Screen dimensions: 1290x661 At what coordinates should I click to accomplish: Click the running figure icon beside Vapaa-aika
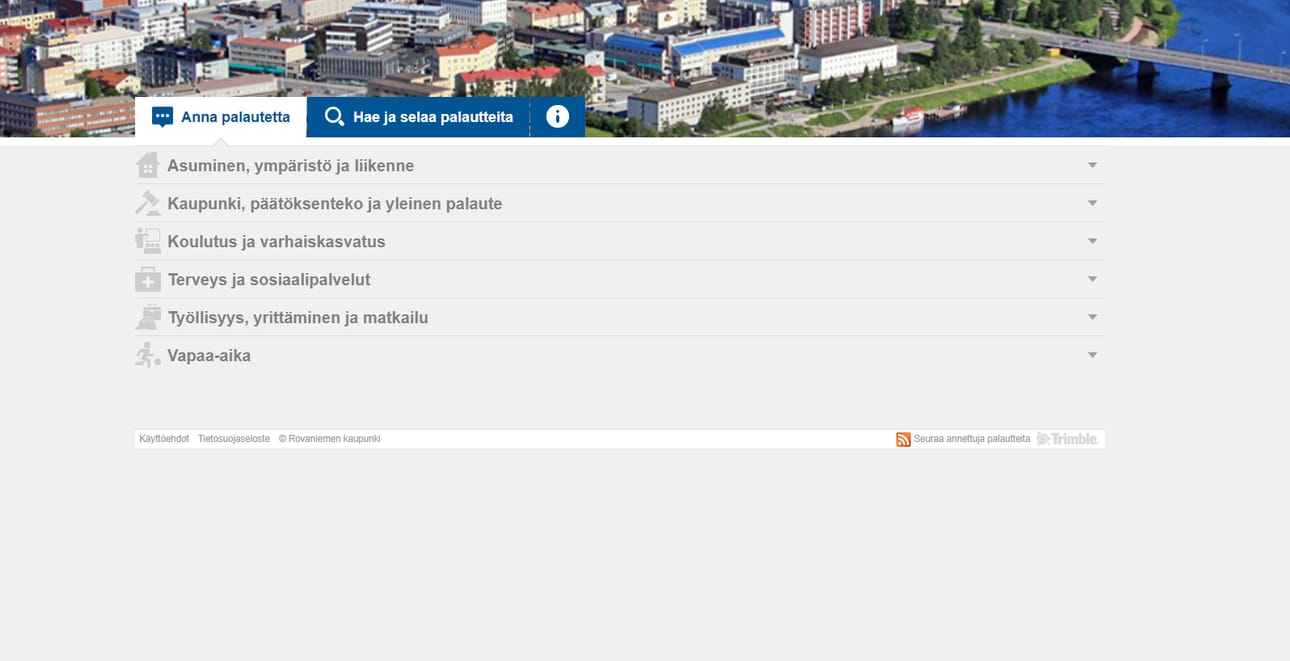click(x=148, y=356)
